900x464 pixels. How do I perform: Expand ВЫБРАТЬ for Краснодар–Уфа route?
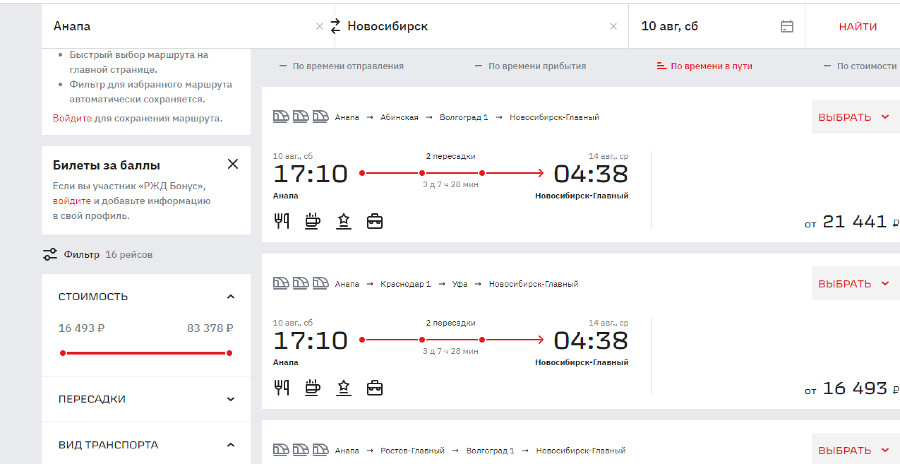tap(854, 284)
